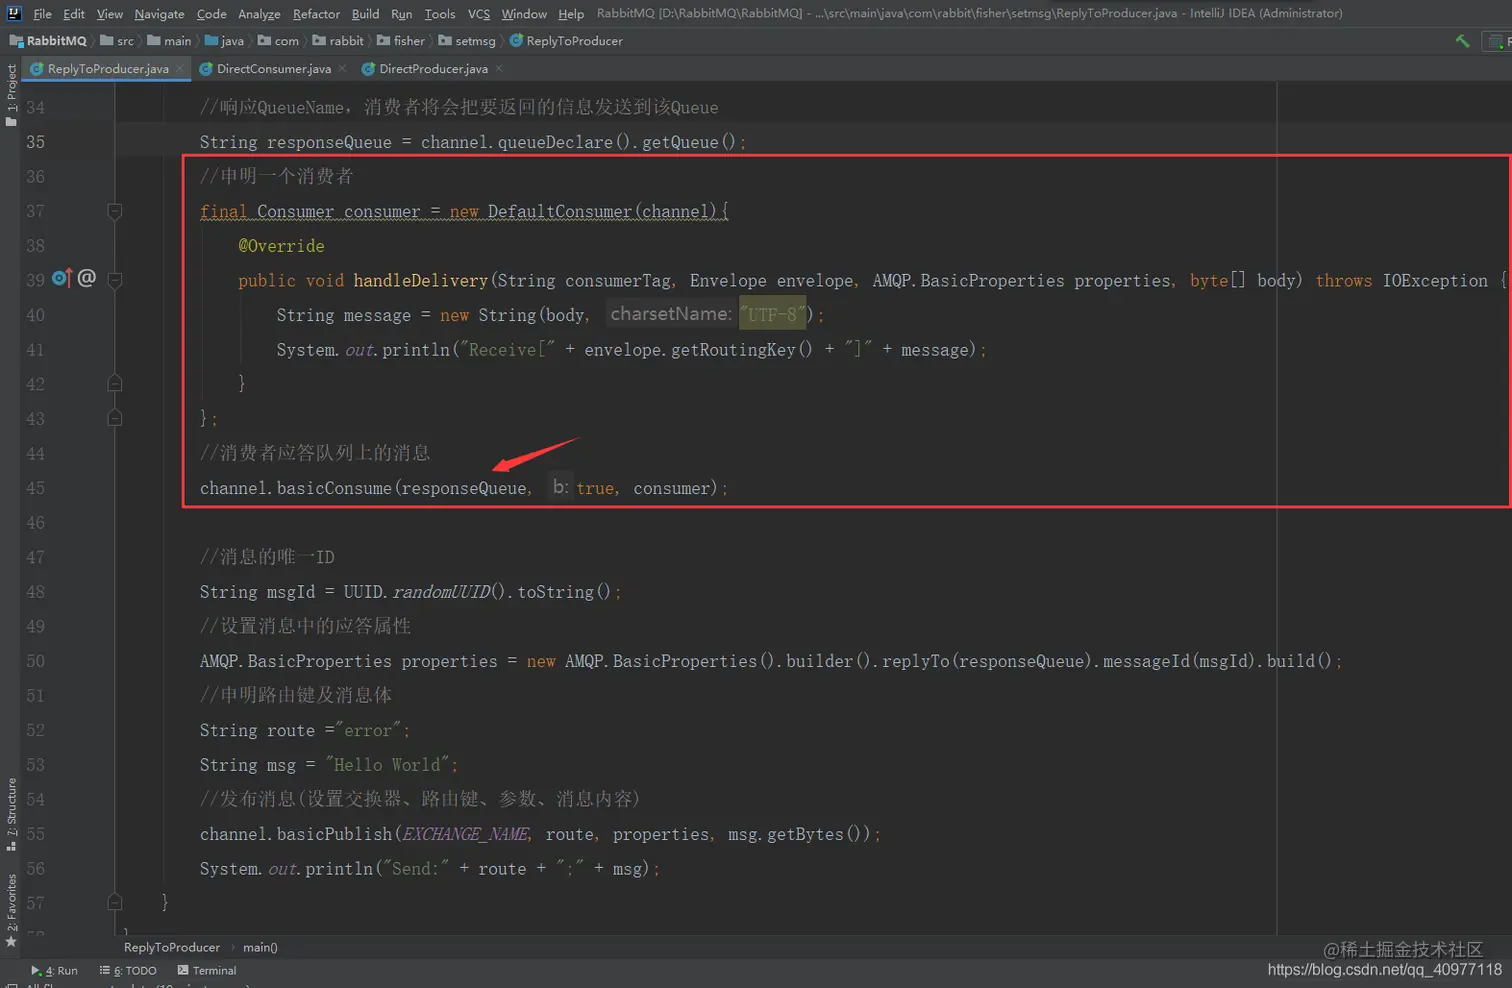
Task: Click EXCHANGE_NAME constant on line 55
Action: [466, 834]
